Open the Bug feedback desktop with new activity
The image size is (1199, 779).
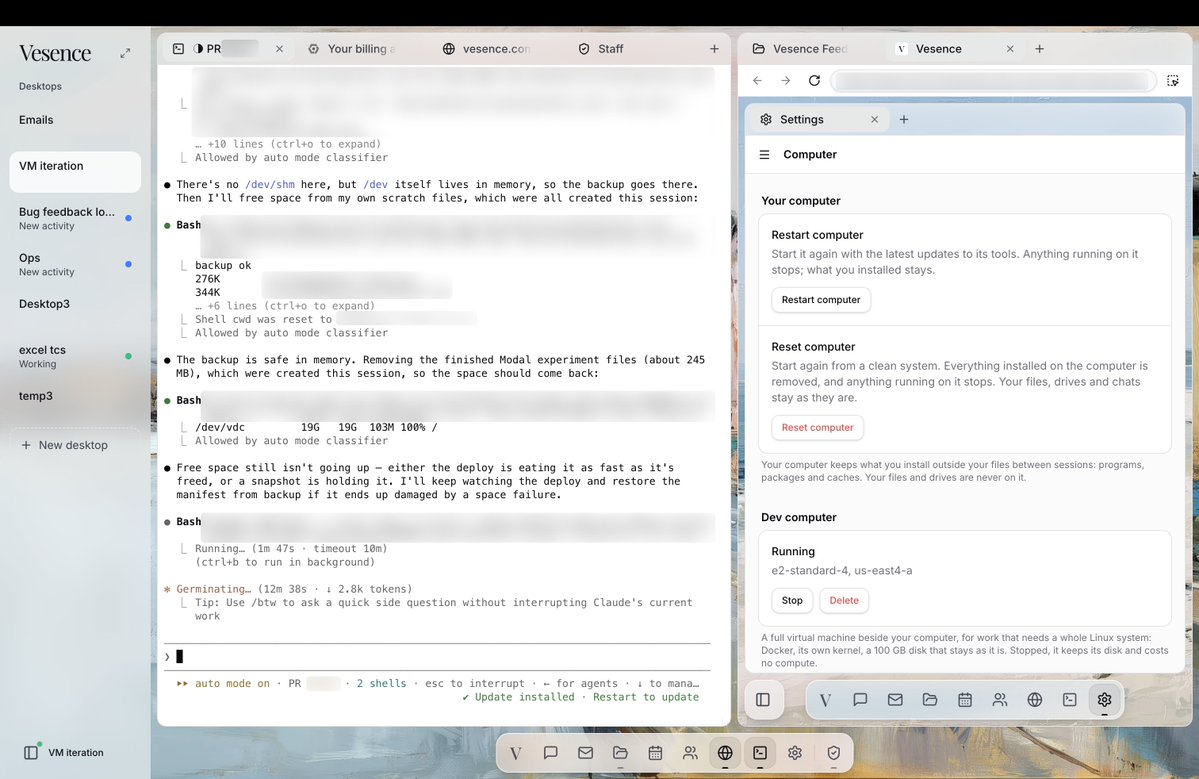75,218
